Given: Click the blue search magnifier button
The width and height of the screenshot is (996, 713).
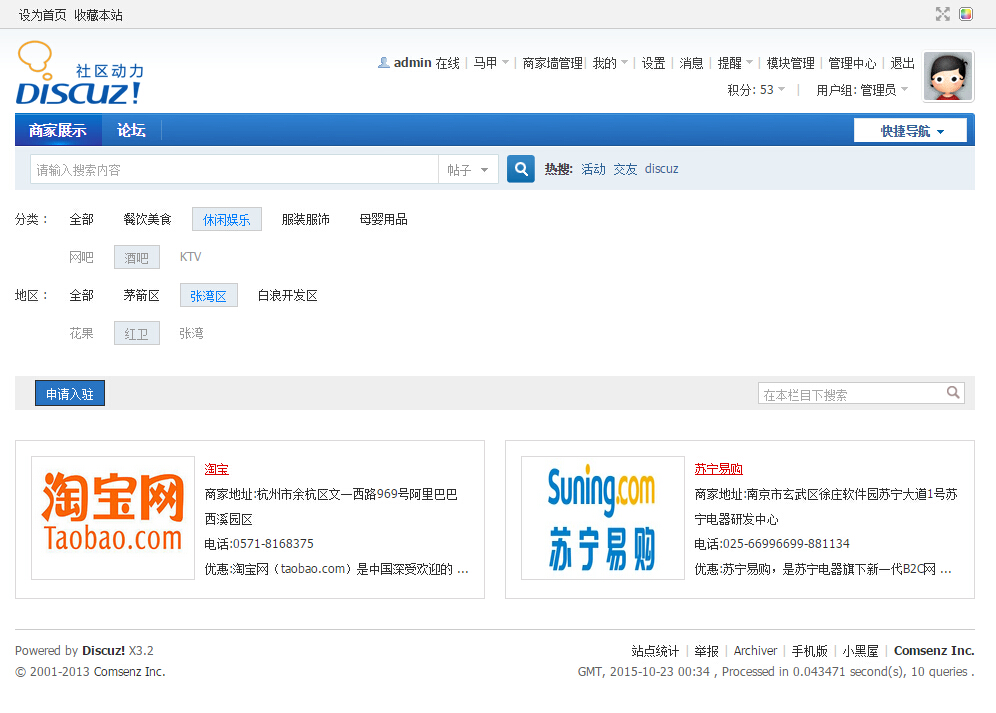Looking at the screenshot, I should tap(520, 169).
